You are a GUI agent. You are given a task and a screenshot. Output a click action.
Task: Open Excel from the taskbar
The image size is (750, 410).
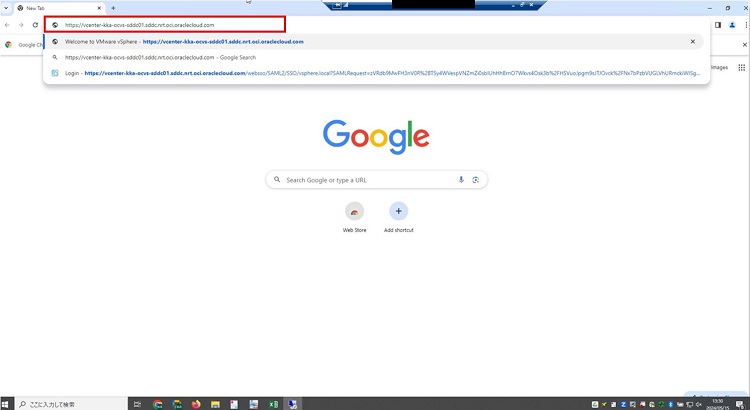(273, 404)
